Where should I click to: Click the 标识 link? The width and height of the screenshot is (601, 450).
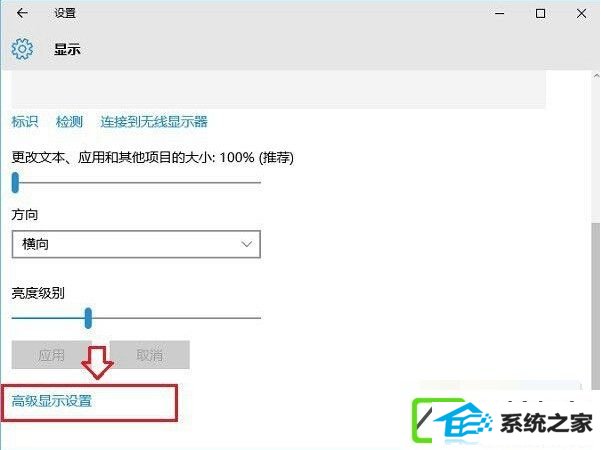point(25,122)
